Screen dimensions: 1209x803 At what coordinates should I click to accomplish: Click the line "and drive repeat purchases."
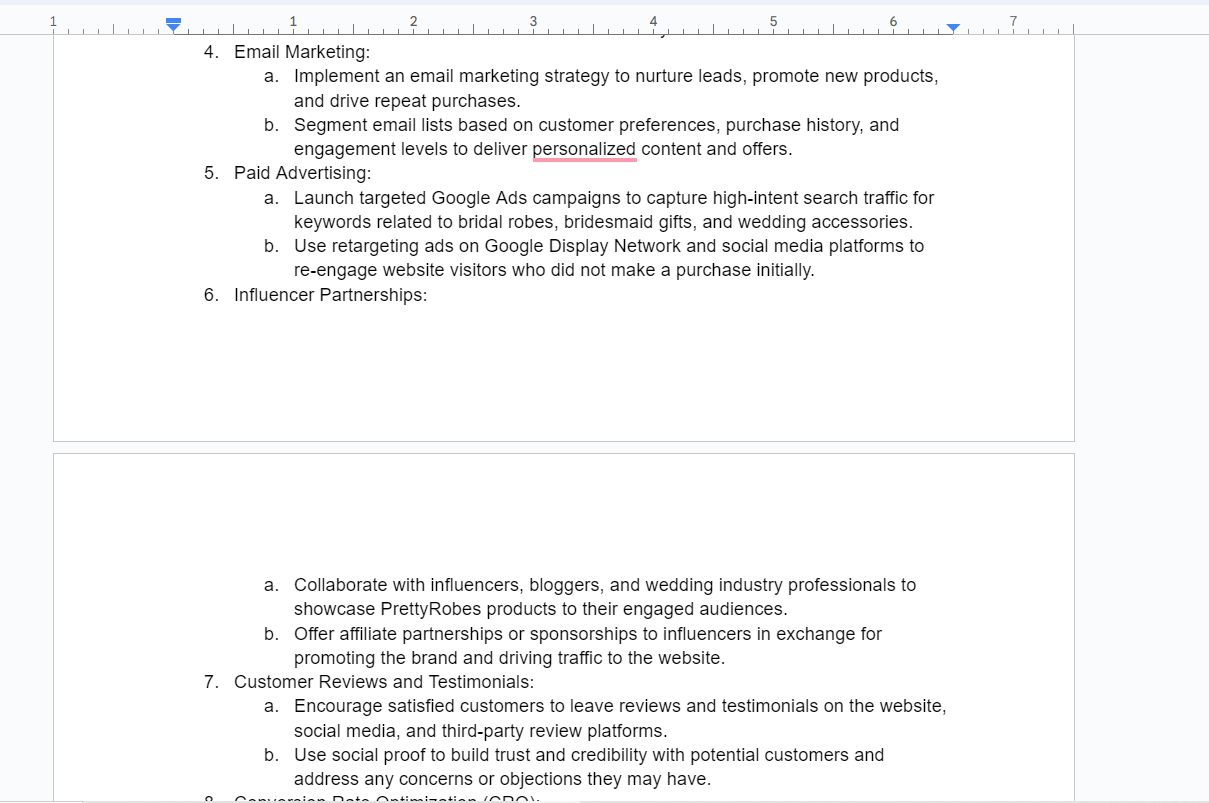pos(407,101)
